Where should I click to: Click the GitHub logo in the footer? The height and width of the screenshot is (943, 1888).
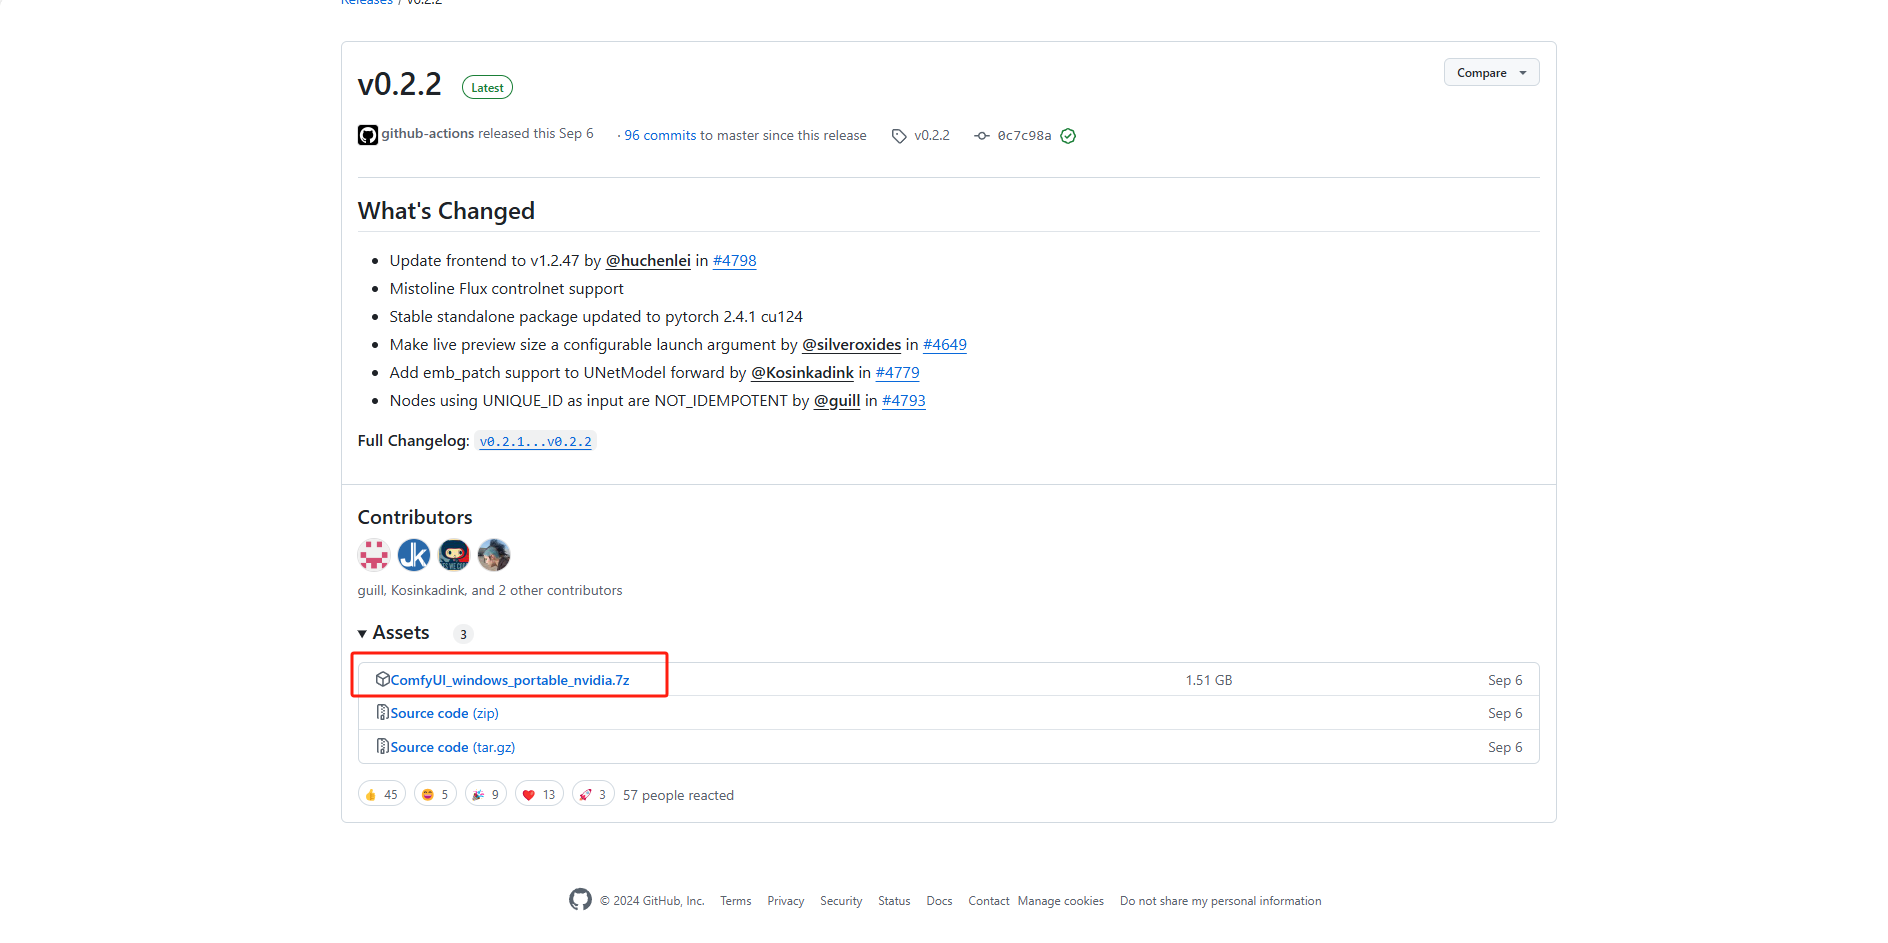(x=580, y=900)
